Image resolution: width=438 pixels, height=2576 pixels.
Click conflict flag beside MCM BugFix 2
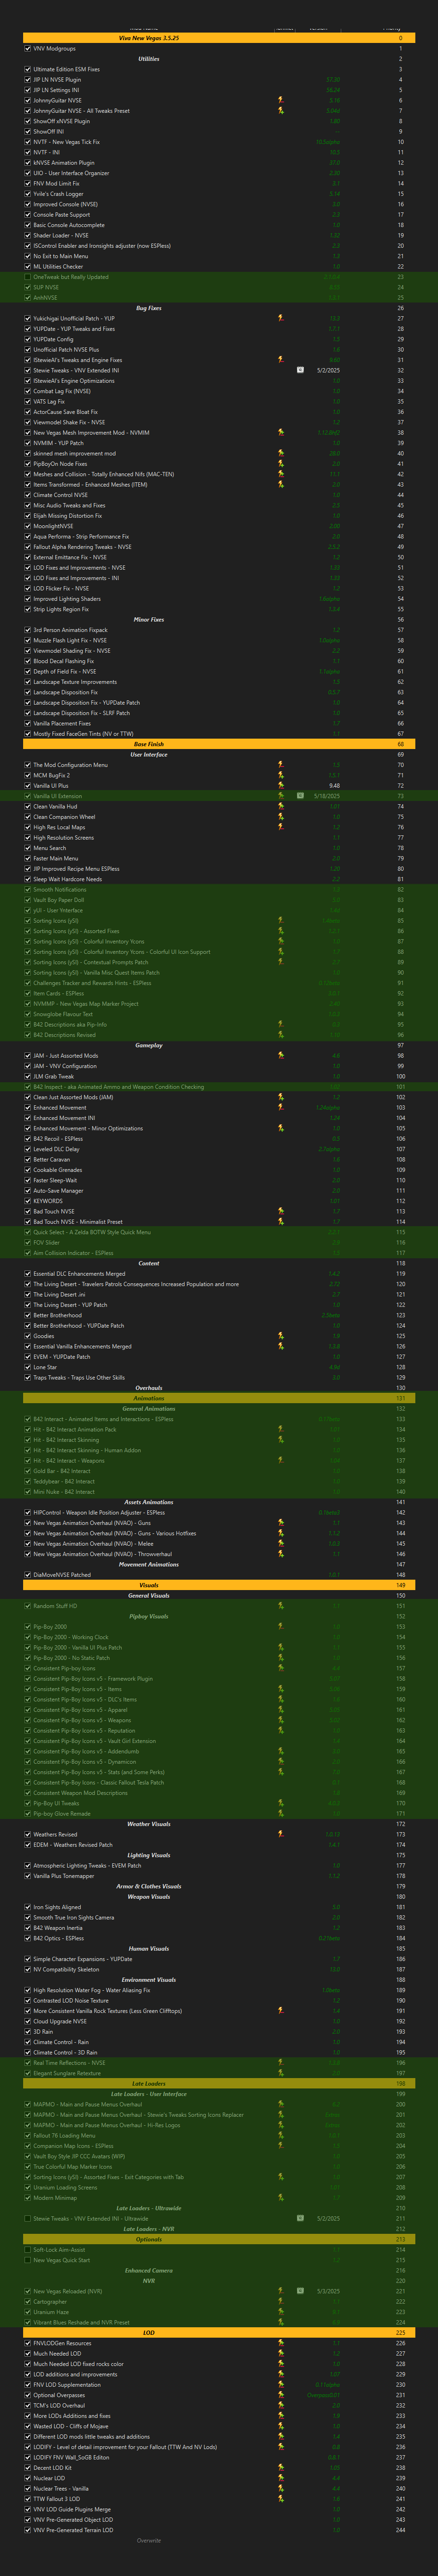[x=280, y=775]
